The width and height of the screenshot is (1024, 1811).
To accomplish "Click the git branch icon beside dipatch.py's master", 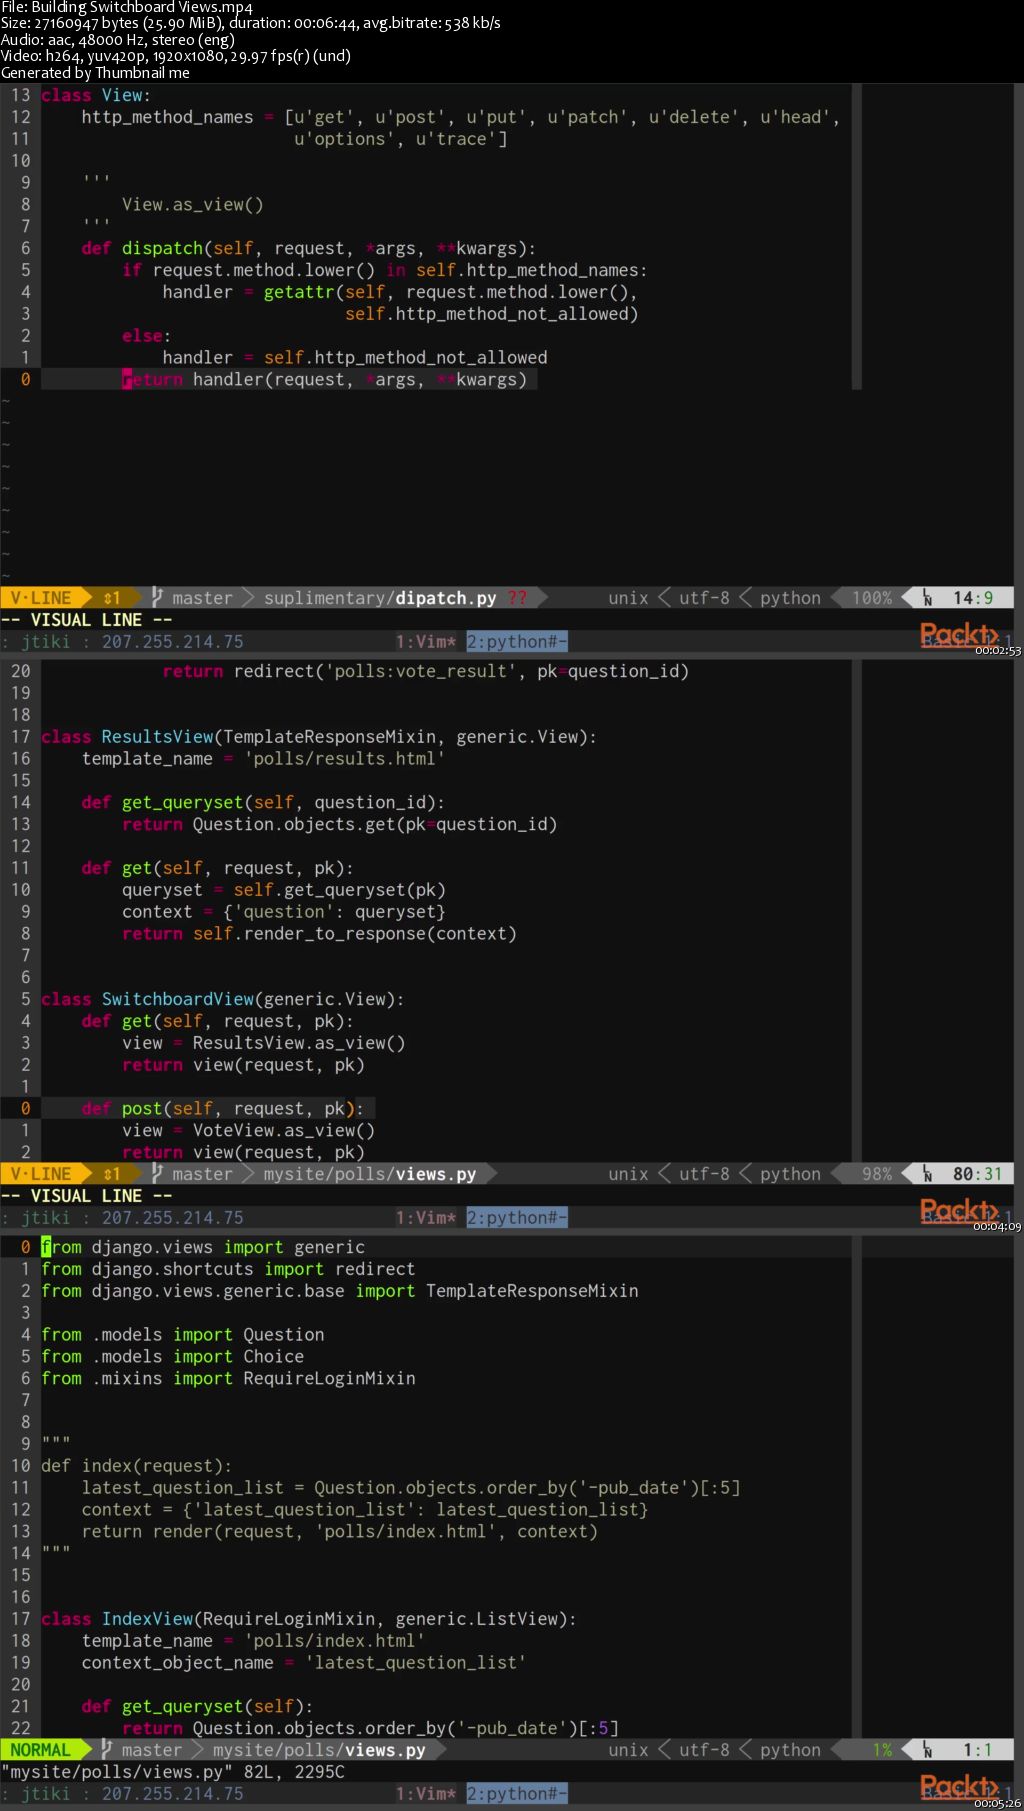I will point(157,597).
